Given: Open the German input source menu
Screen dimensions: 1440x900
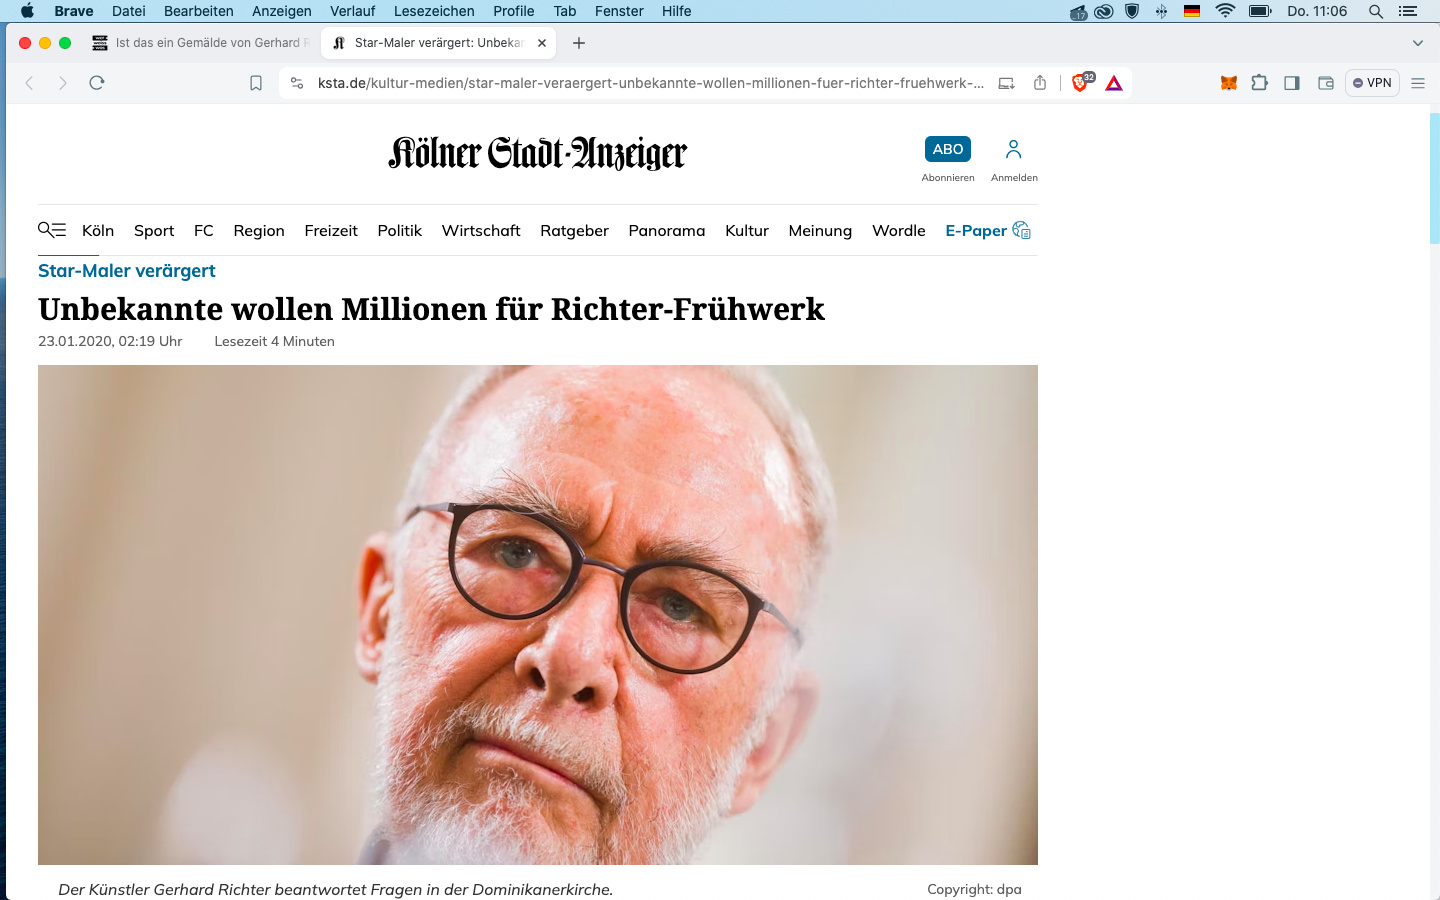Looking at the screenshot, I should (1192, 11).
